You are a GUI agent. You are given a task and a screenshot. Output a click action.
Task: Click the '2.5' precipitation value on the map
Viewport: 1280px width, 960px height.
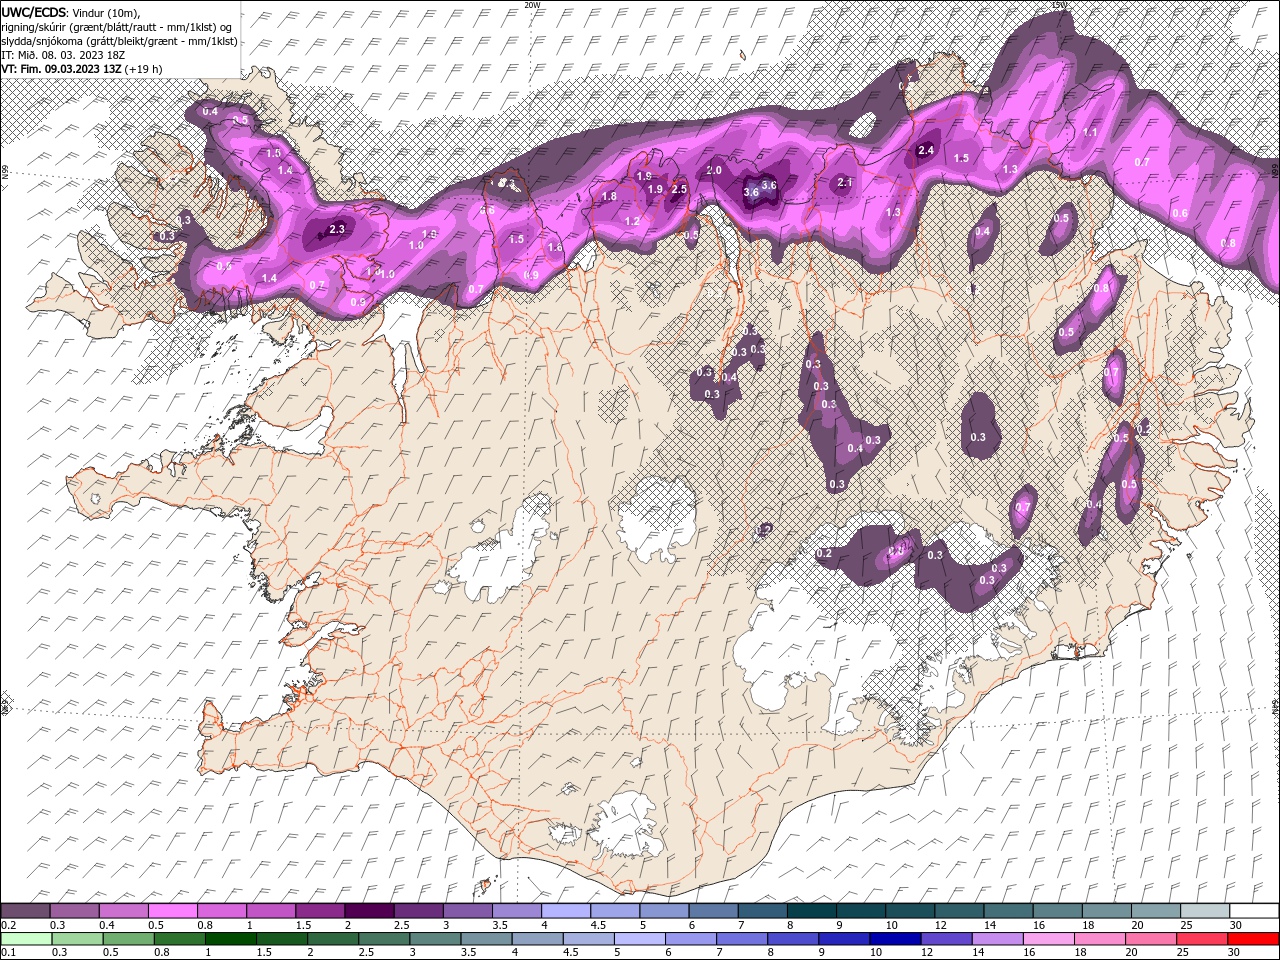click(x=679, y=189)
